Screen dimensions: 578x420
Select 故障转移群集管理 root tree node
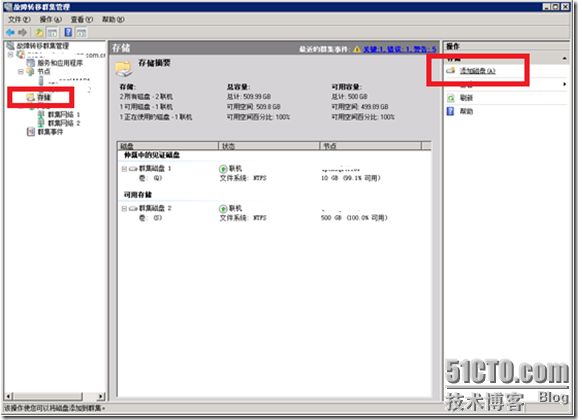42,46
